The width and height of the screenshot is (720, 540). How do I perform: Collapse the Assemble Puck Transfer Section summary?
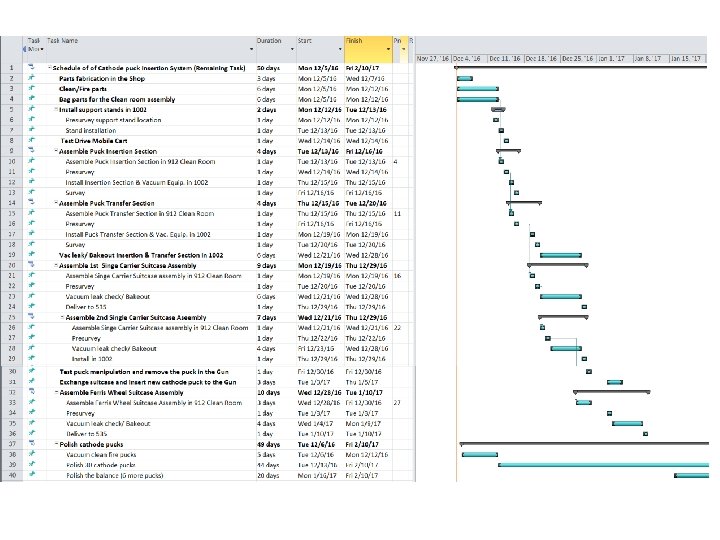[56, 203]
